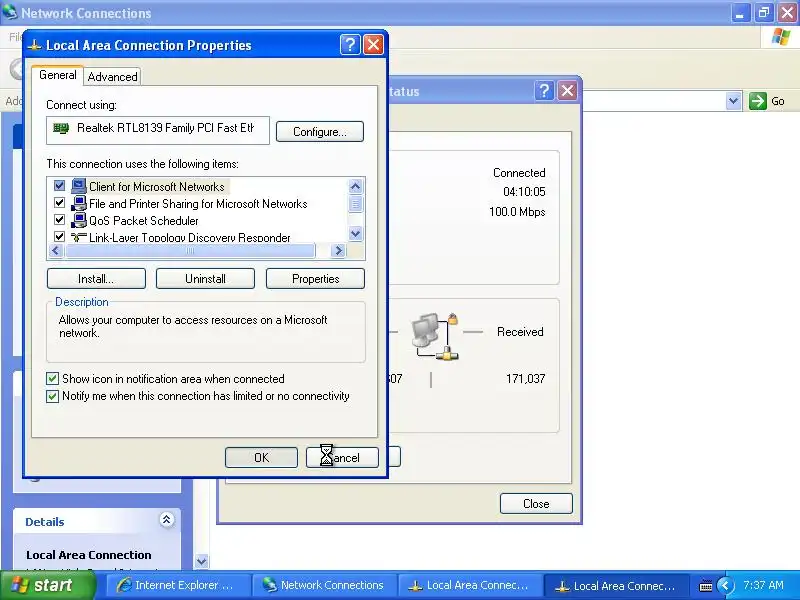800x600 pixels.
Task: Click the green Go arrow icon
Action: pos(758,101)
